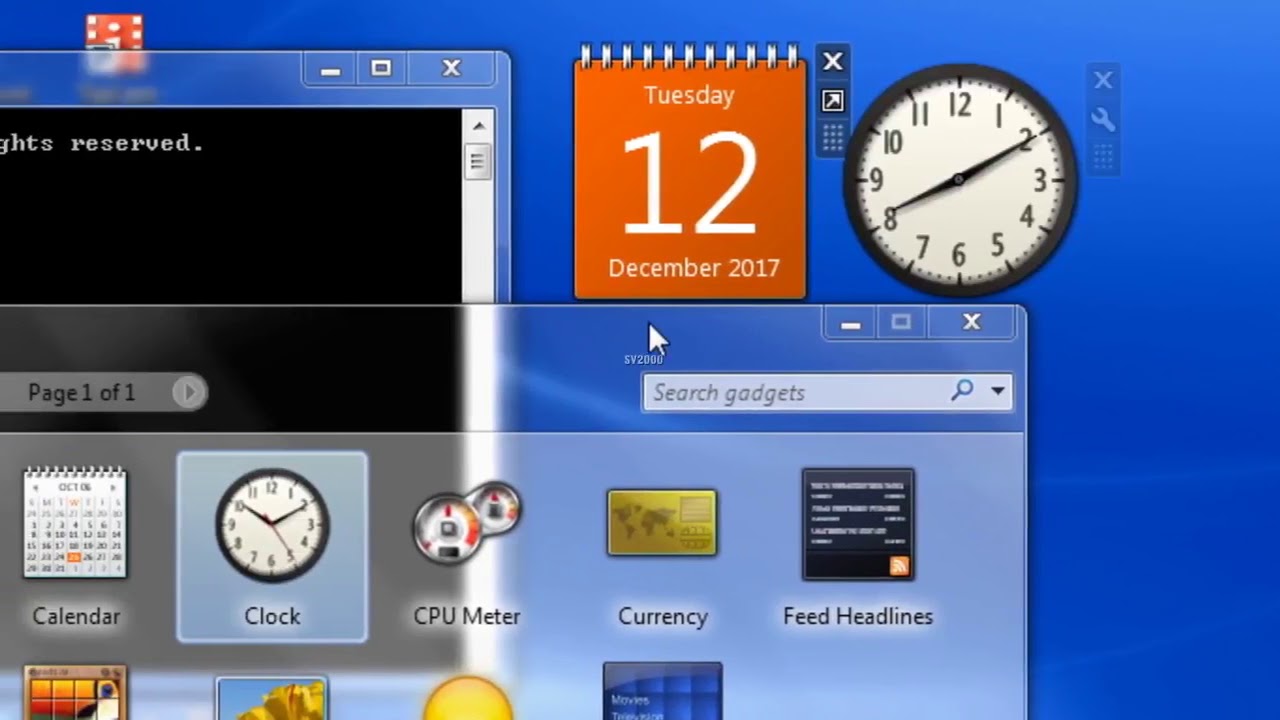Enlarge the calendar gadget with arrow icon
This screenshot has width=1280, height=720.
pyautogui.click(x=832, y=100)
